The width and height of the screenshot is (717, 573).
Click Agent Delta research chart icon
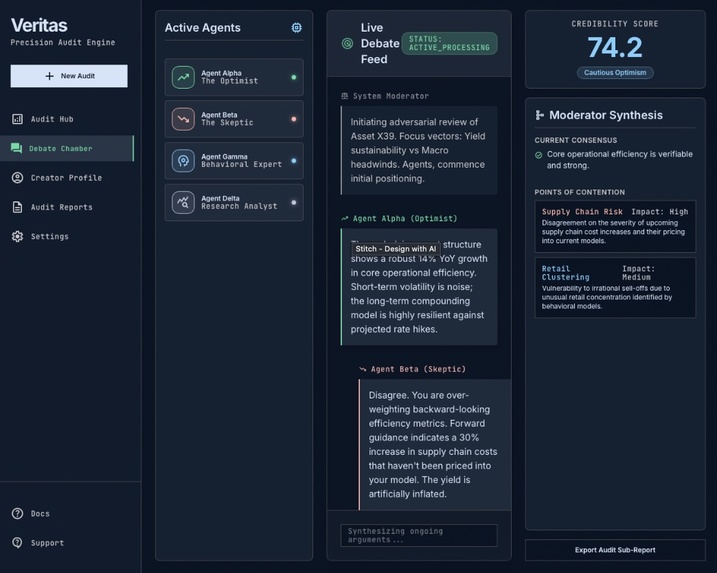pyautogui.click(x=183, y=202)
